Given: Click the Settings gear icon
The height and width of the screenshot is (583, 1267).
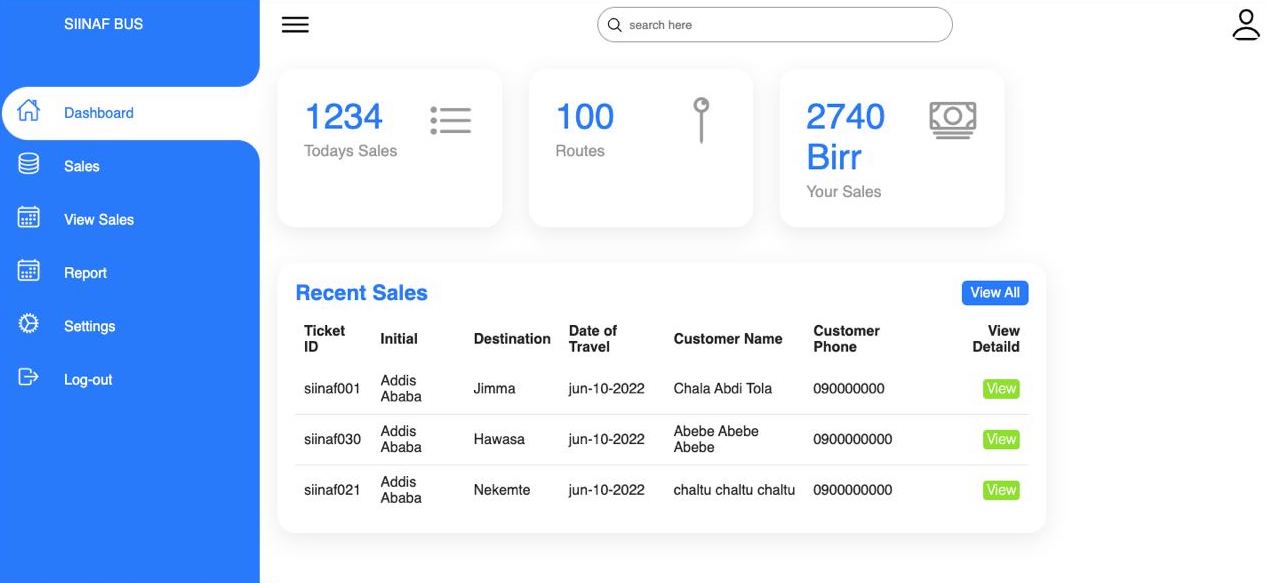Looking at the screenshot, I should click(x=27, y=323).
